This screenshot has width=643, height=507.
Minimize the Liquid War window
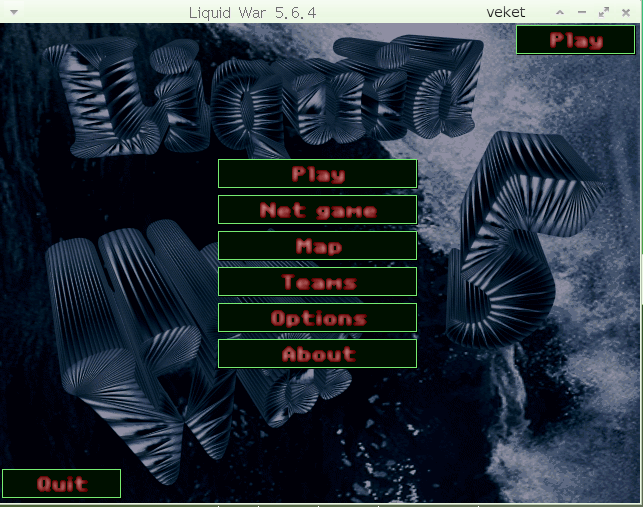[581, 13]
